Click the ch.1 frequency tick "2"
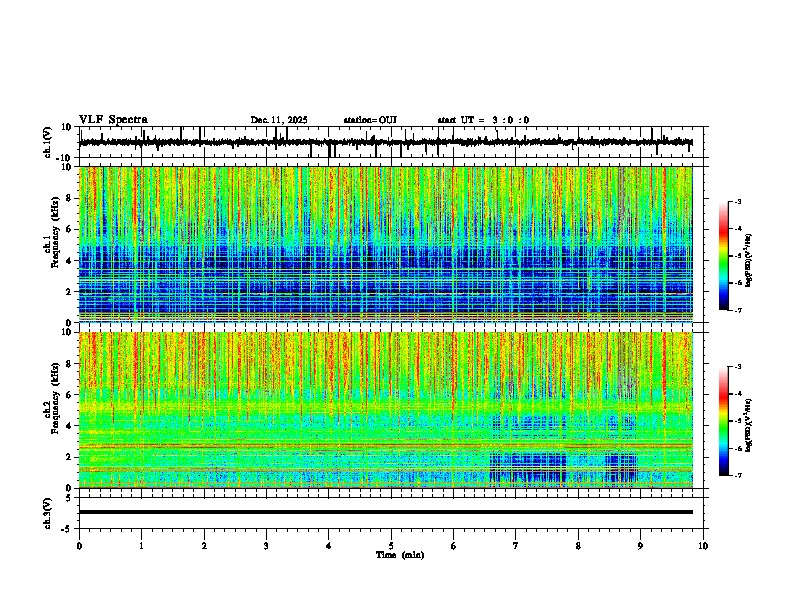The image size is (792, 612). point(71,292)
